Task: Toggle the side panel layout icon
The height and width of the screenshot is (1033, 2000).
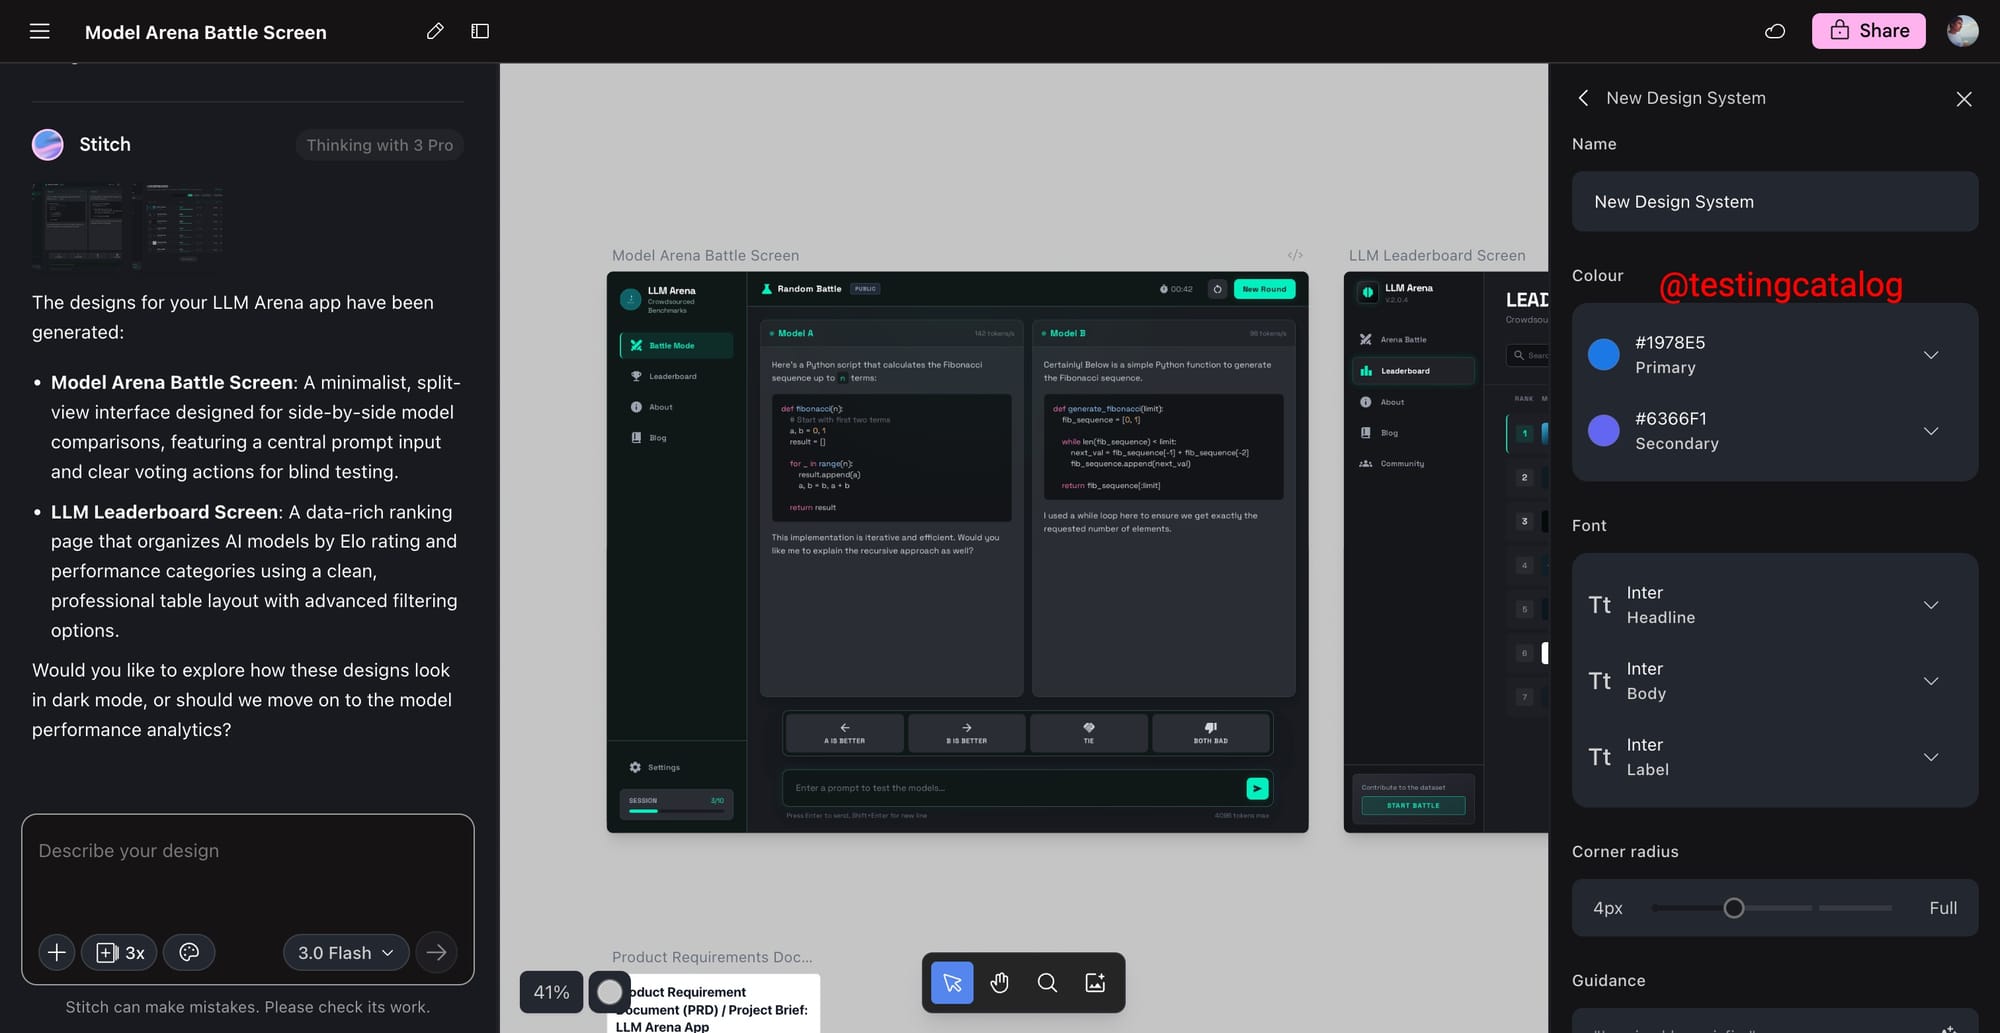Action: tap(480, 31)
